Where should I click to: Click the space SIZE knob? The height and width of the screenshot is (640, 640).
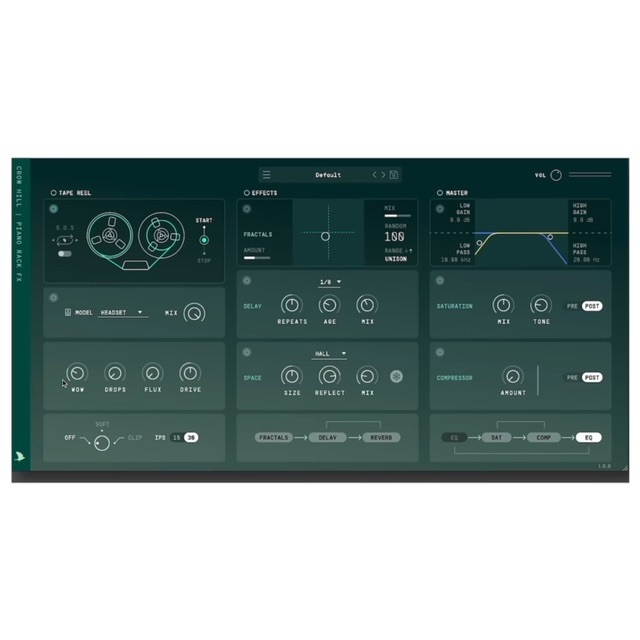[291, 376]
